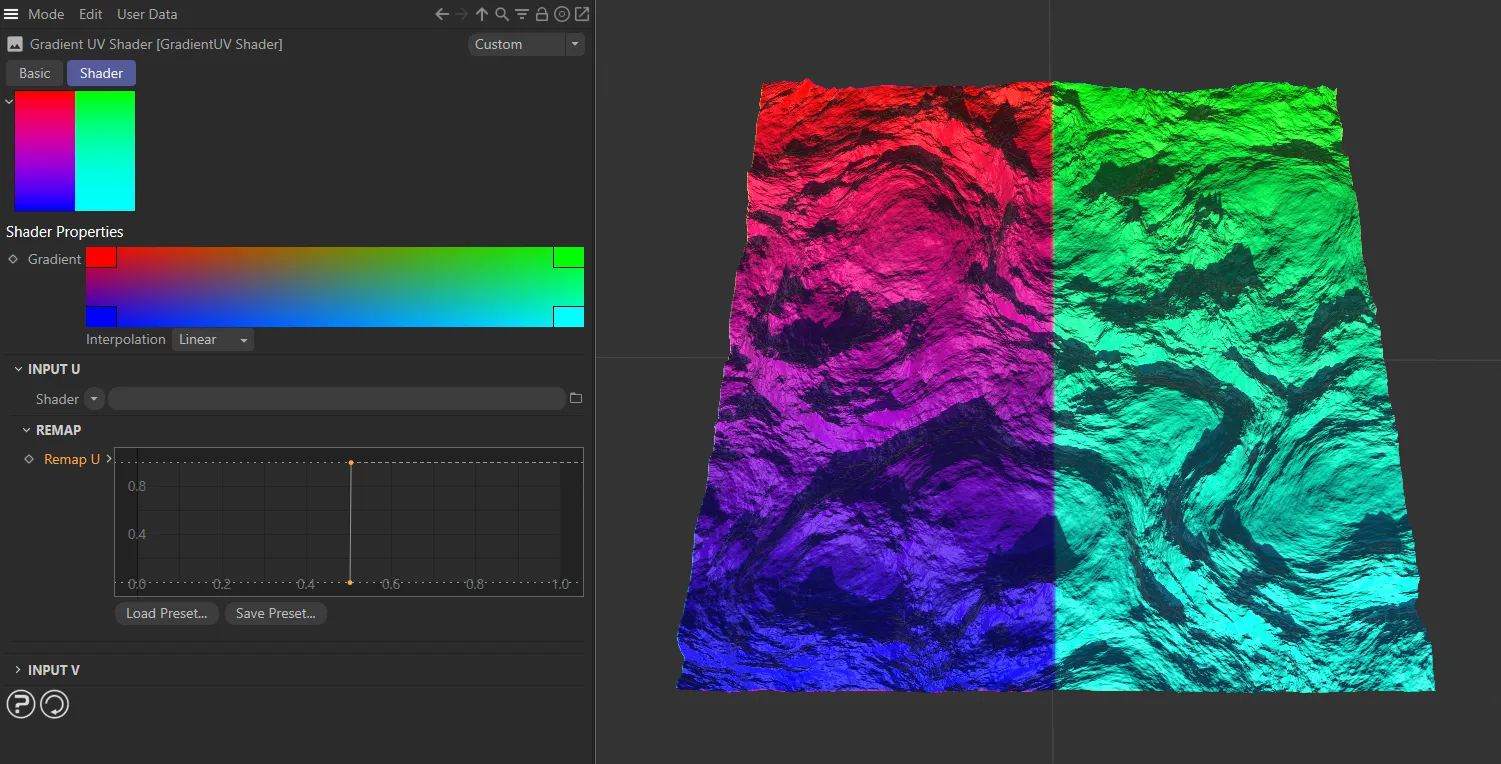Image resolution: width=1501 pixels, height=764 pixels.
Task: Click the filter icon in the attribute toolbar
Action: click(x=521, y=14)
